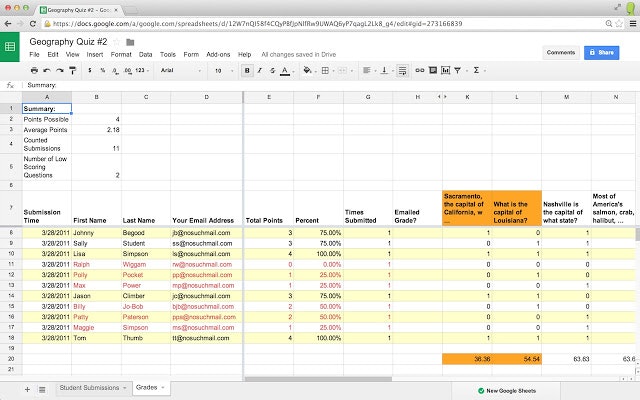
Task: Open the Format menu
Action: (121, 54)
